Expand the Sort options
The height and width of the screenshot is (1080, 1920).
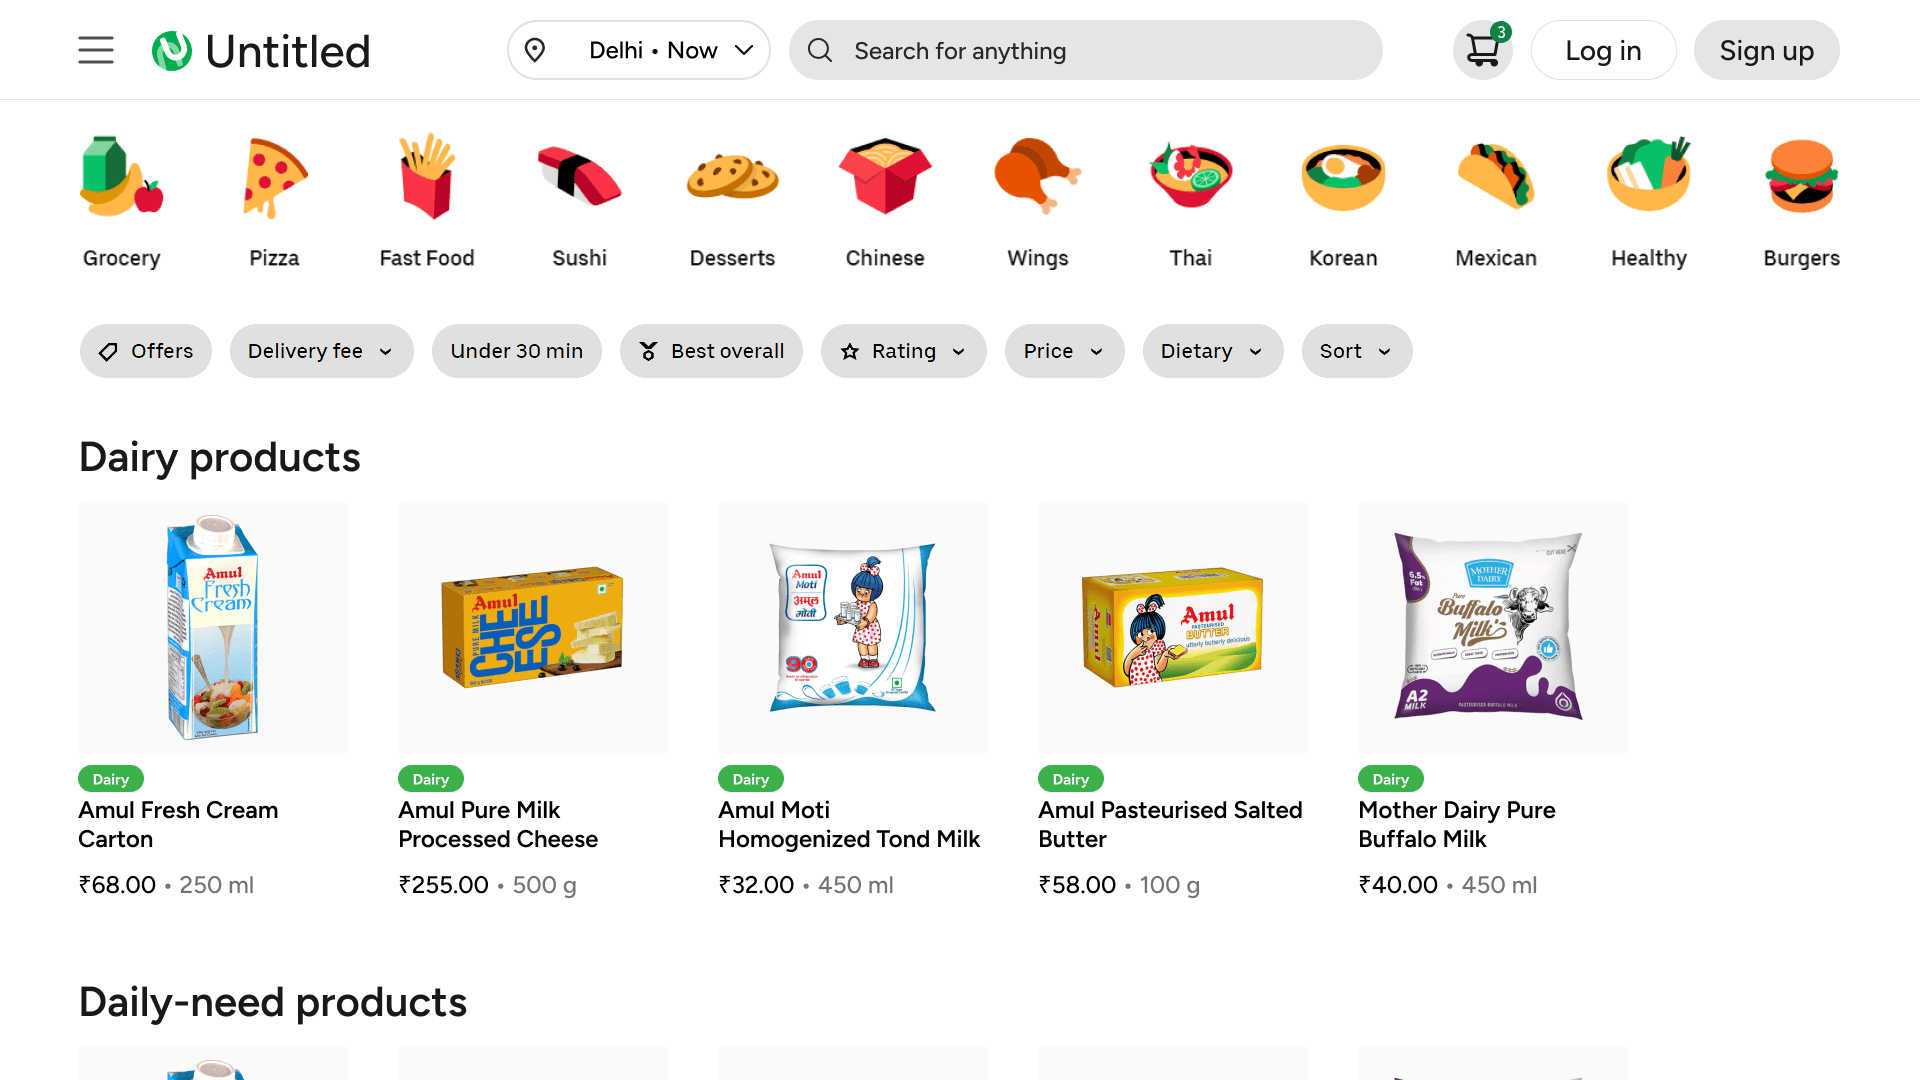[1356, 351]
